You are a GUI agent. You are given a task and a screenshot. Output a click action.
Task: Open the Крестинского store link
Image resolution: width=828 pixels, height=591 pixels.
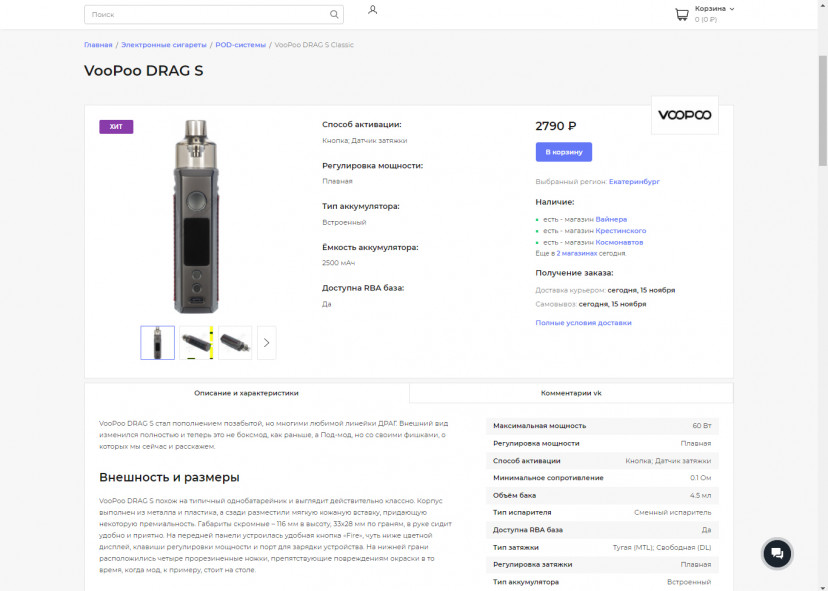[620, 231]
